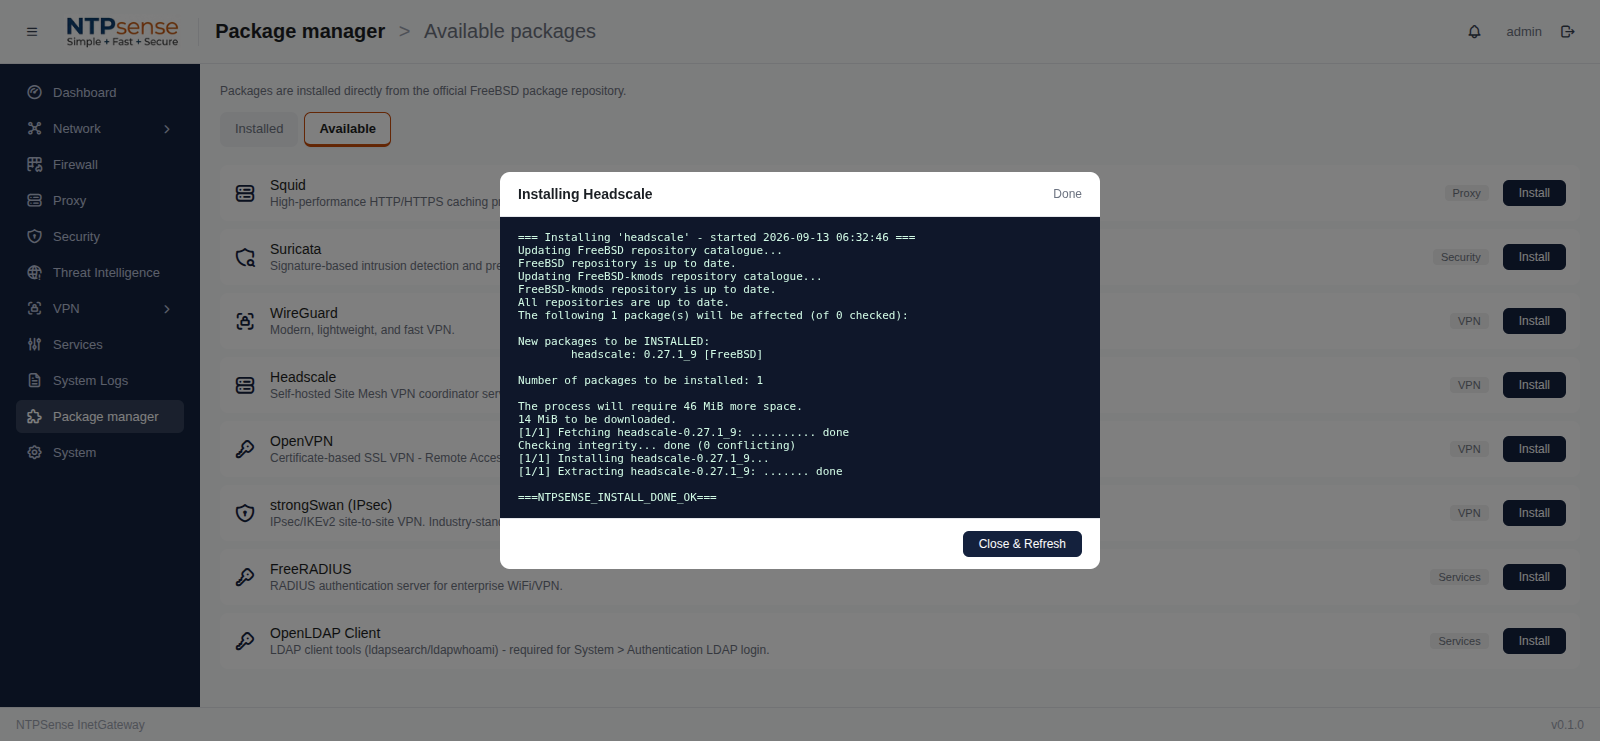Click the System Logs document icon
1600x741 pixels.
click(35, 381)
